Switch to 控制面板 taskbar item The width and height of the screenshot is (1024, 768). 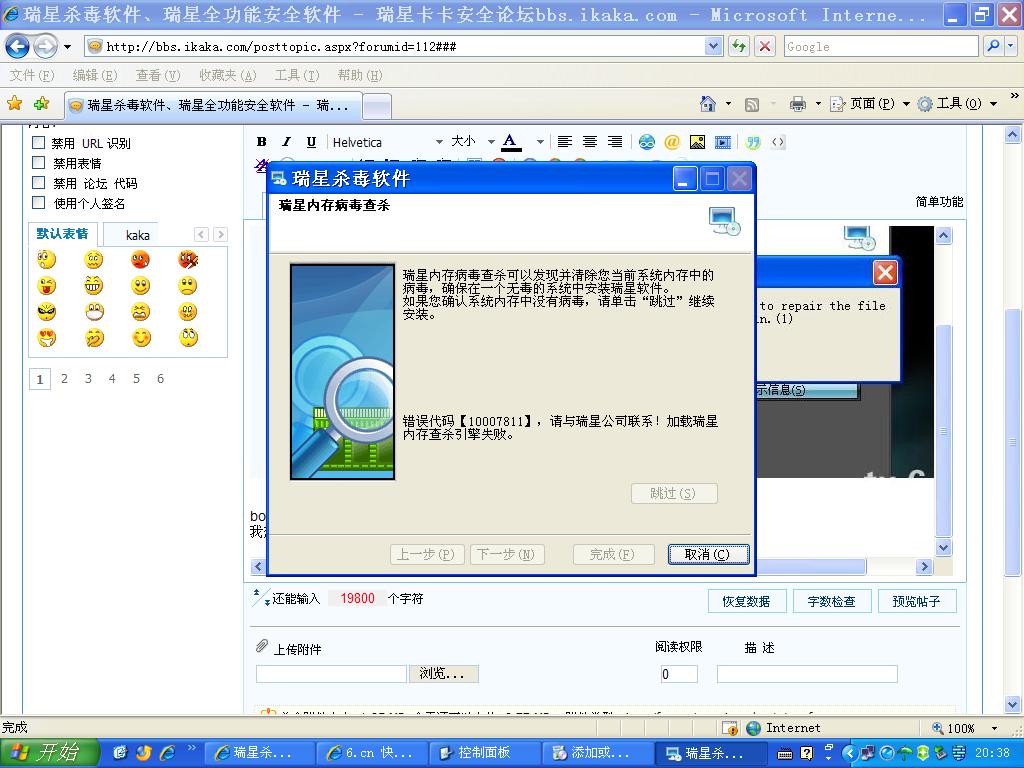pos(483,753)
